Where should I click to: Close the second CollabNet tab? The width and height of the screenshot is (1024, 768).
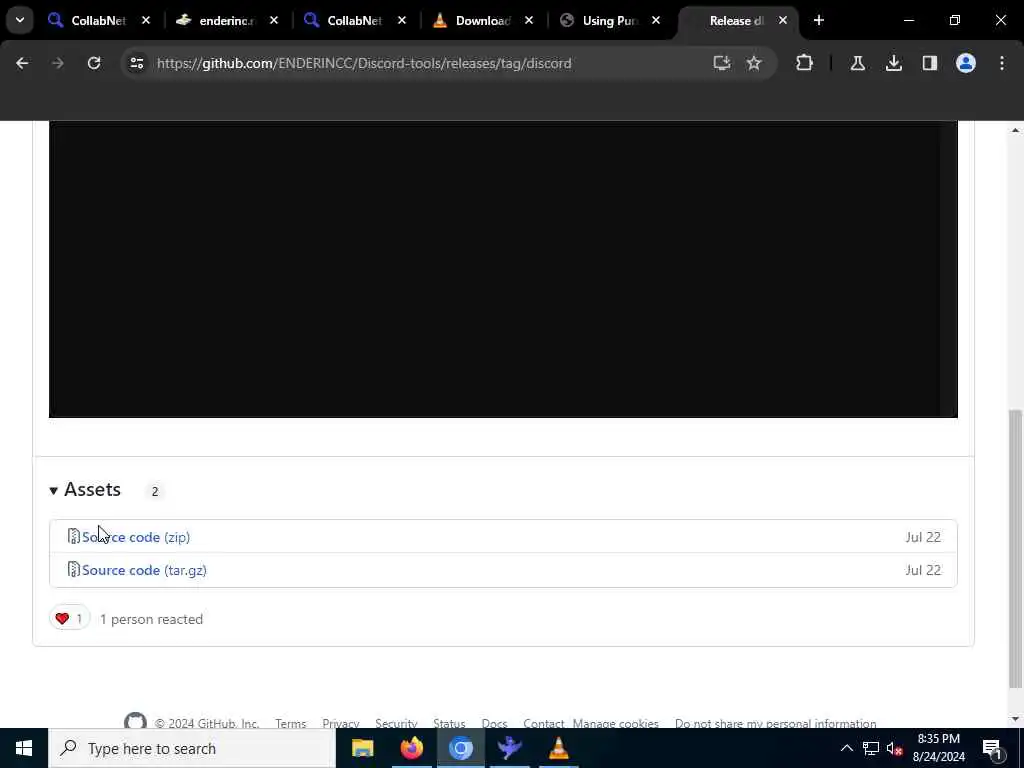tap(402, 21)
